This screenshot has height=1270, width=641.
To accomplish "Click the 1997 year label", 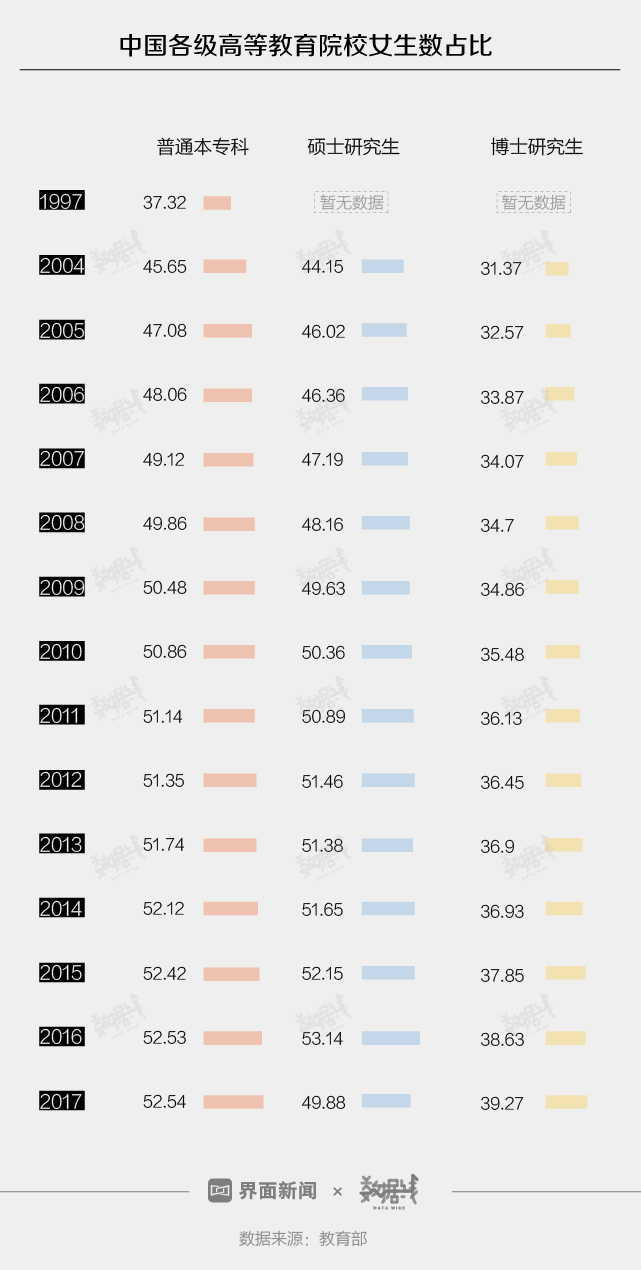I will tap(61, 202).
